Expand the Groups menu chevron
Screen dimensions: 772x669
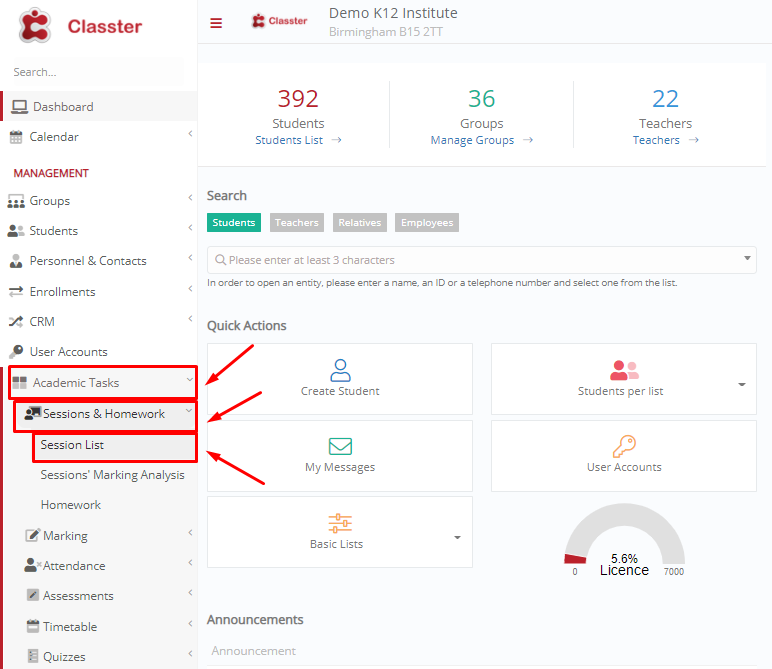(x=190, y=198)
